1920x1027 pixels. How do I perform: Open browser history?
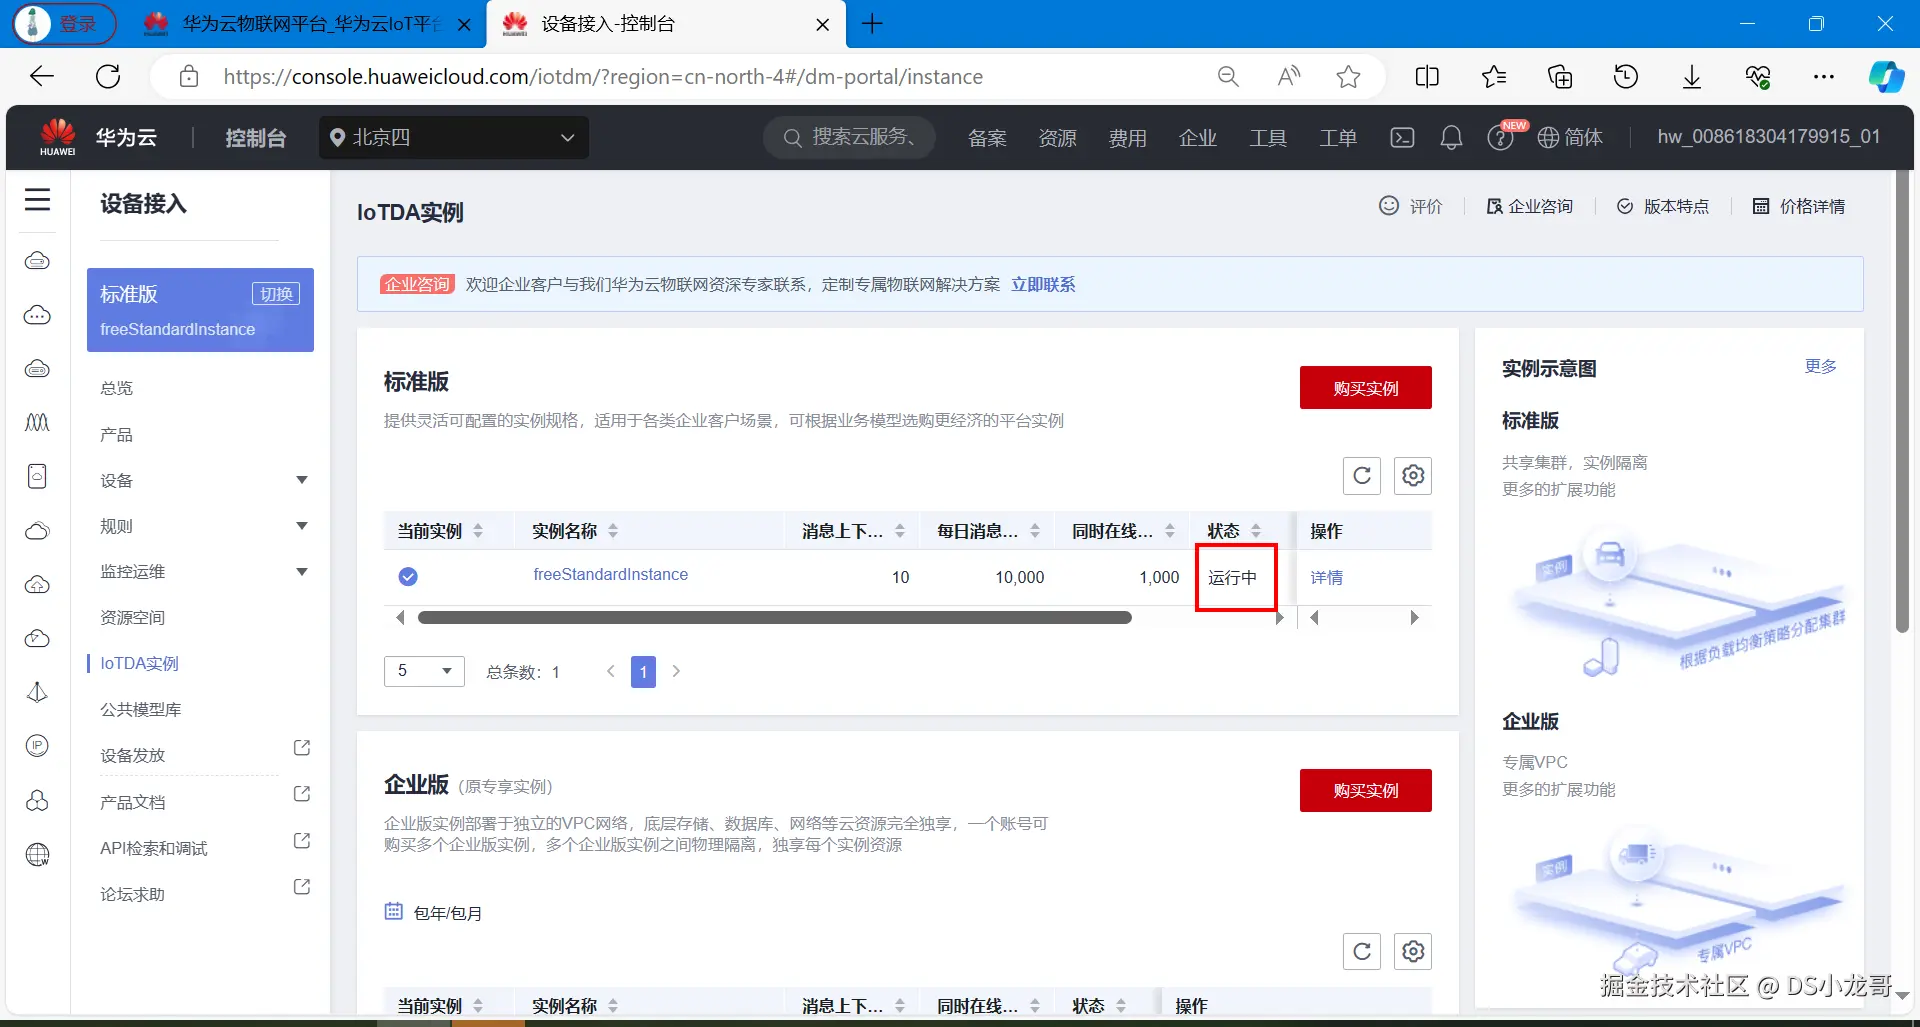pyautogui.click(x=1626, y=77)
